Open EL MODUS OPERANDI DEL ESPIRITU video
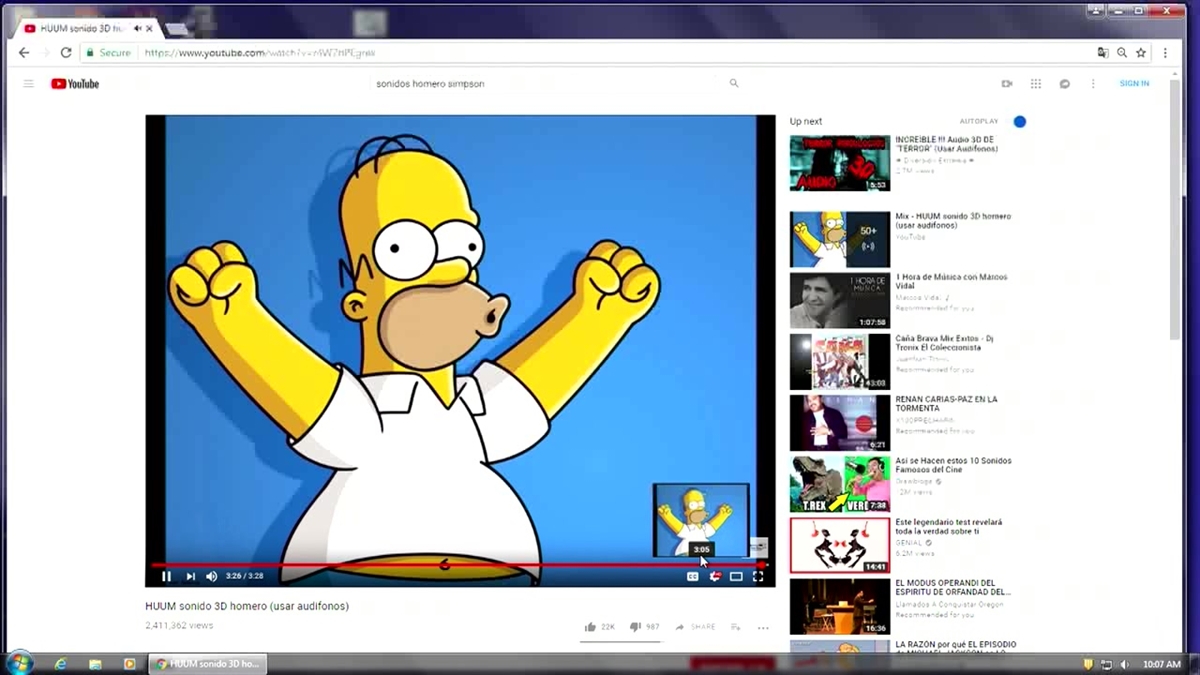Screen dimensions: 1200x675 (840, 606)
